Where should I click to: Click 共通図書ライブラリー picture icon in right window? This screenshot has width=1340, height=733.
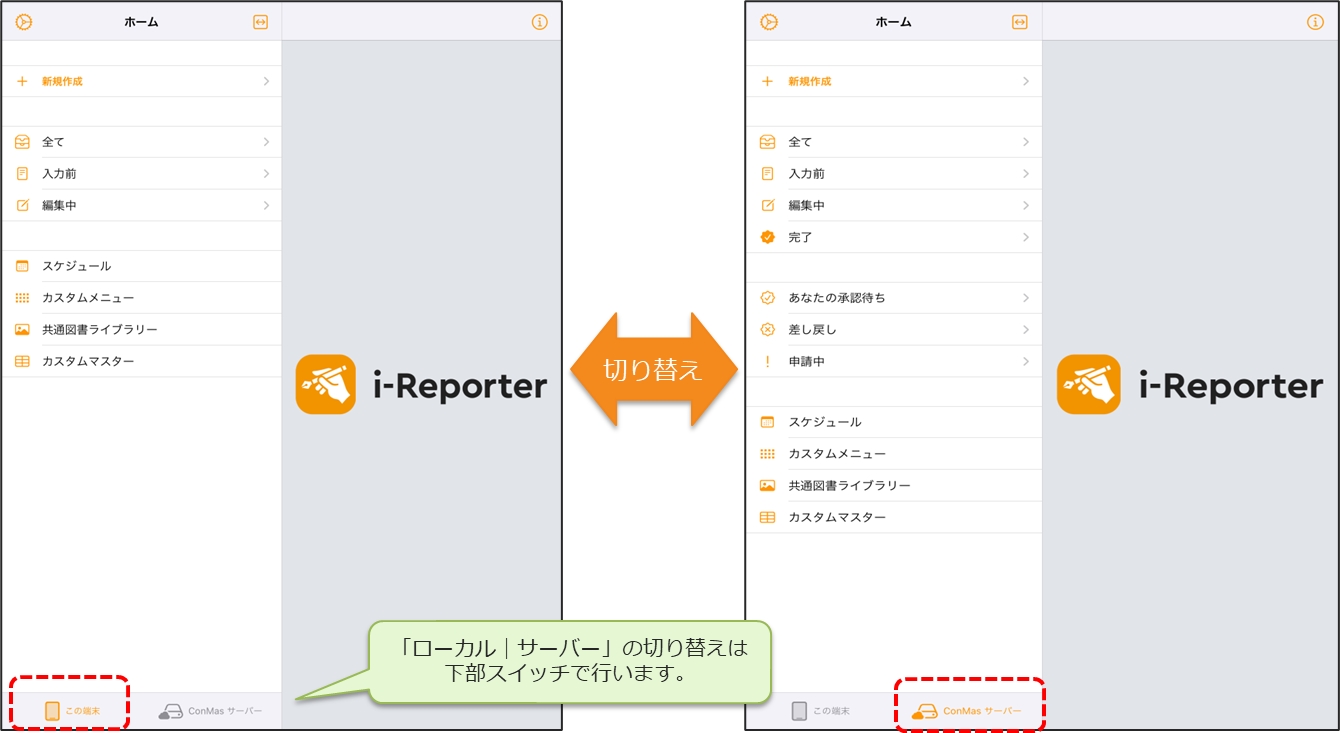[x=768, y=485]
